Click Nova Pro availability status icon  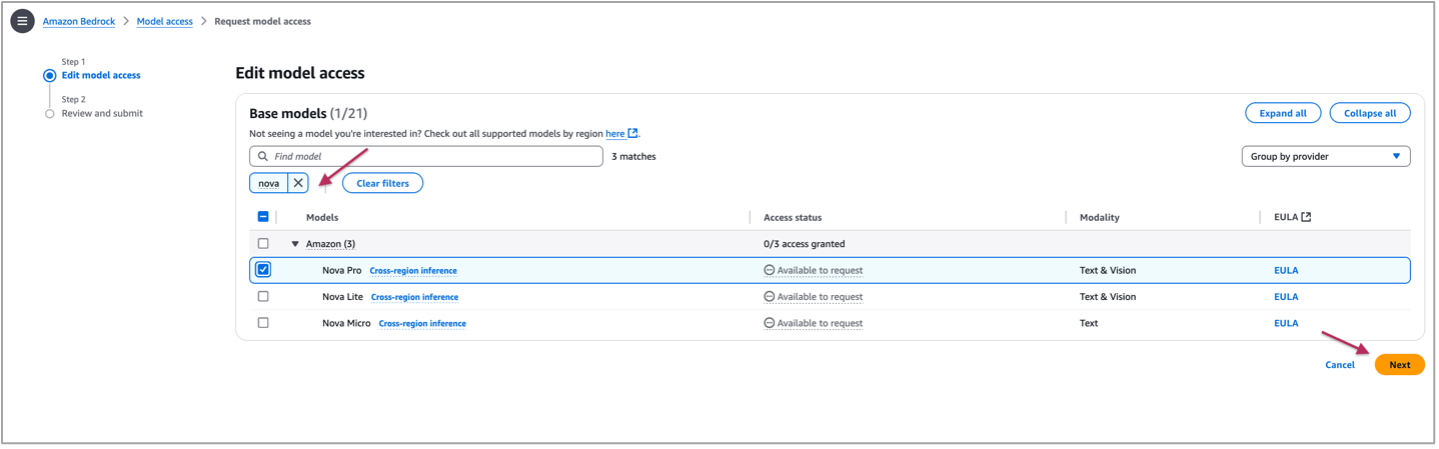[x=769, y=270]
